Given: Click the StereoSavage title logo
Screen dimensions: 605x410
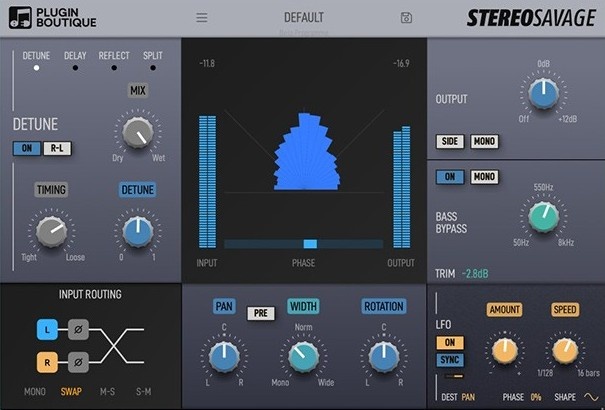Looking at the screenshot, I should point(531,18).
